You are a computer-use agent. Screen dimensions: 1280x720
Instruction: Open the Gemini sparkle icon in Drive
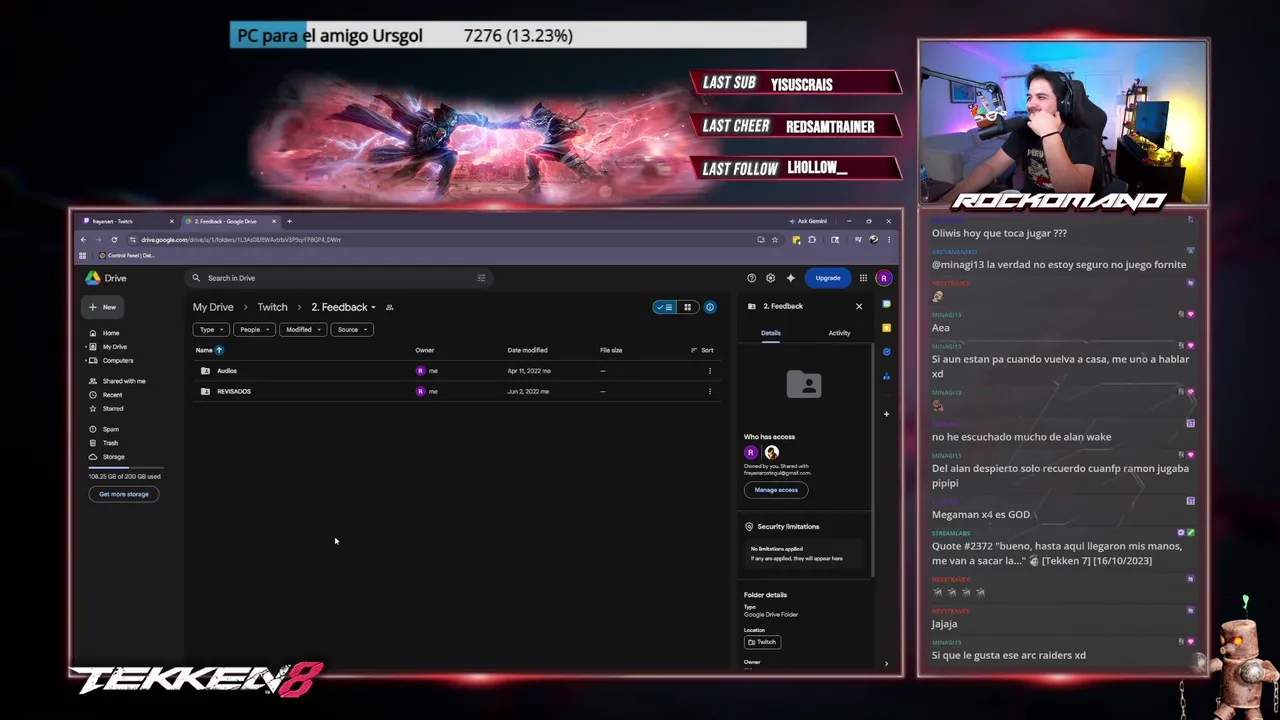coord(790,278)
